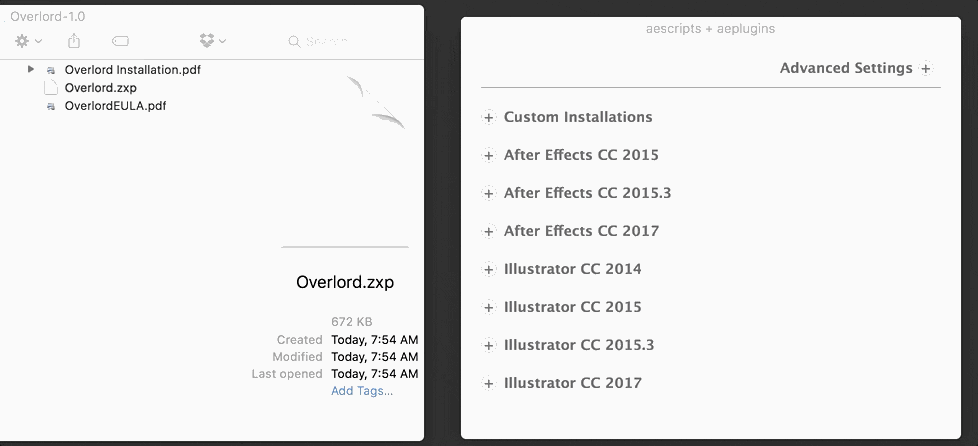Expand Illustrator CC 2014 plus icon
Screen dimensions: 978x446
click(489, 269)
